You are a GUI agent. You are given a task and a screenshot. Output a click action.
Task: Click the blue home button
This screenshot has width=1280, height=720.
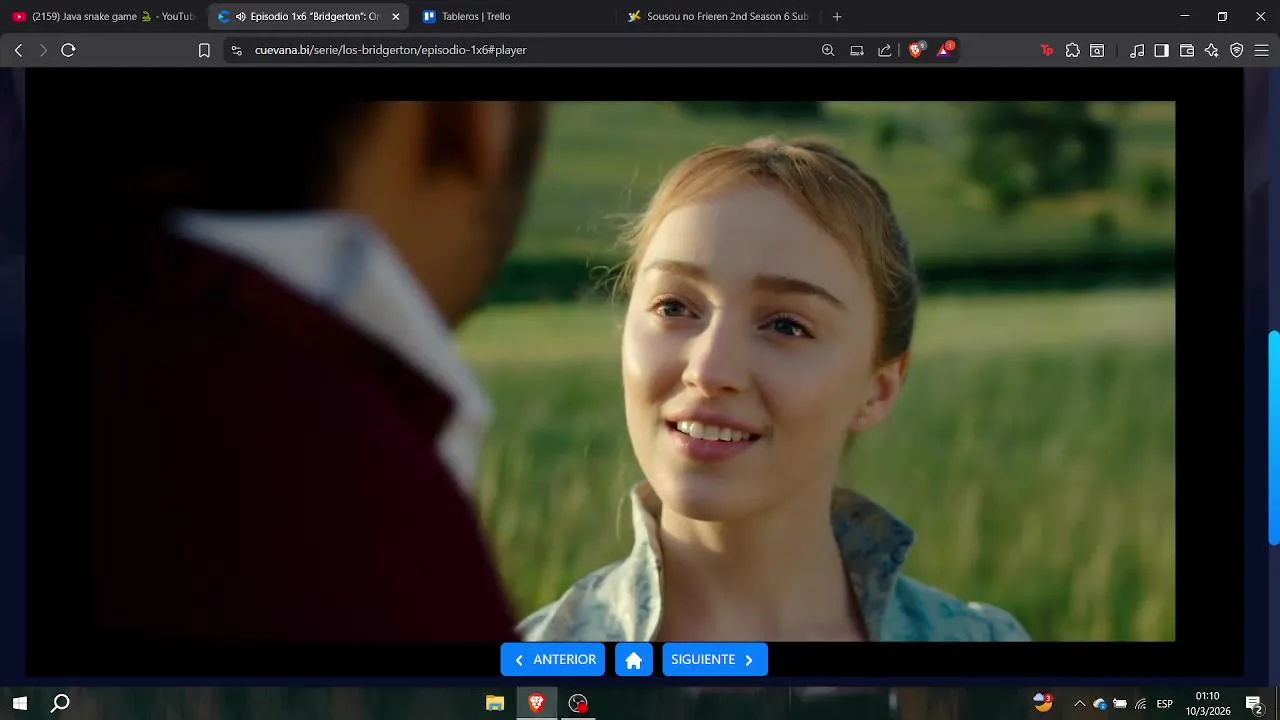pos(634,659)
